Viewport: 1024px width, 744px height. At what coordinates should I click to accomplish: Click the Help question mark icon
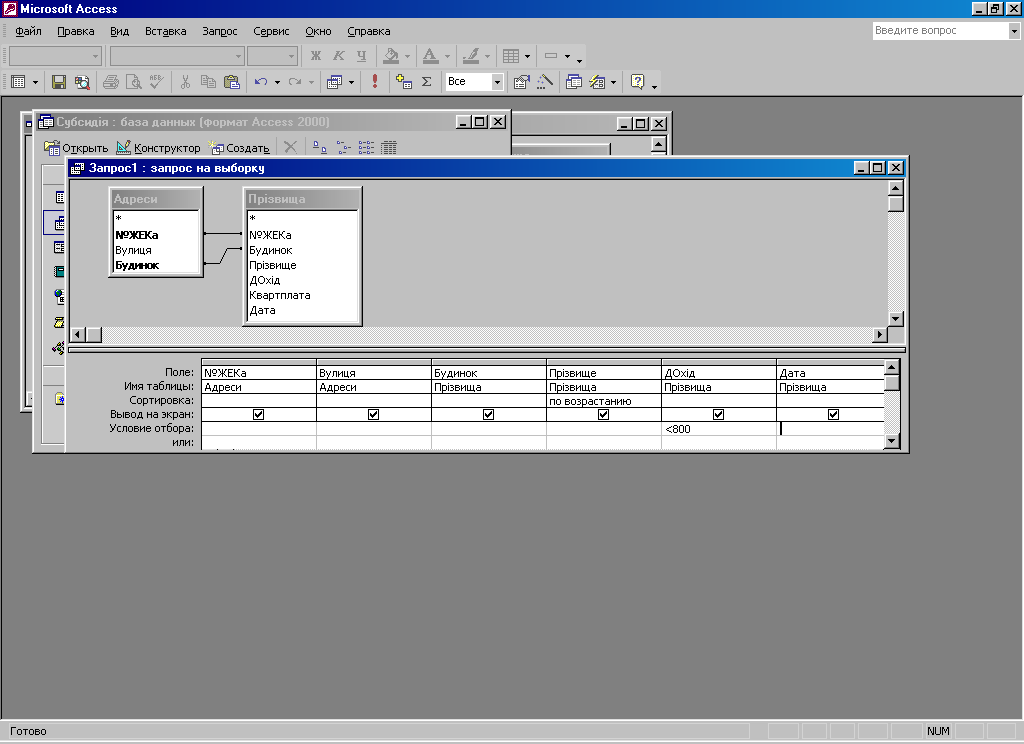click(x=637, y=82)
